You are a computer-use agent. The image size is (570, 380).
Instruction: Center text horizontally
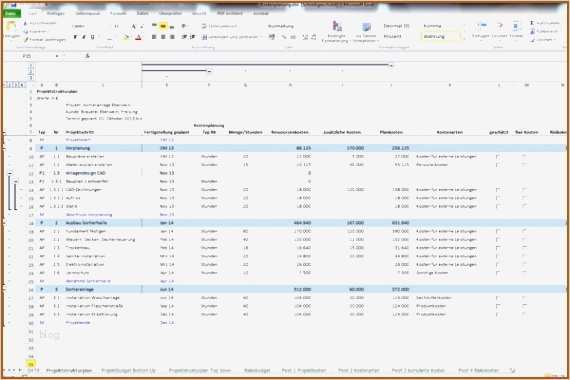pyautogui.click(x=163, y=37)
